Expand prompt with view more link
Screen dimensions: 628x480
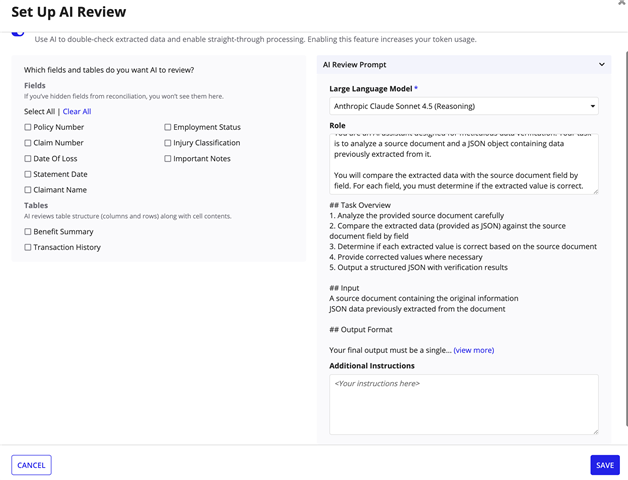473,350
